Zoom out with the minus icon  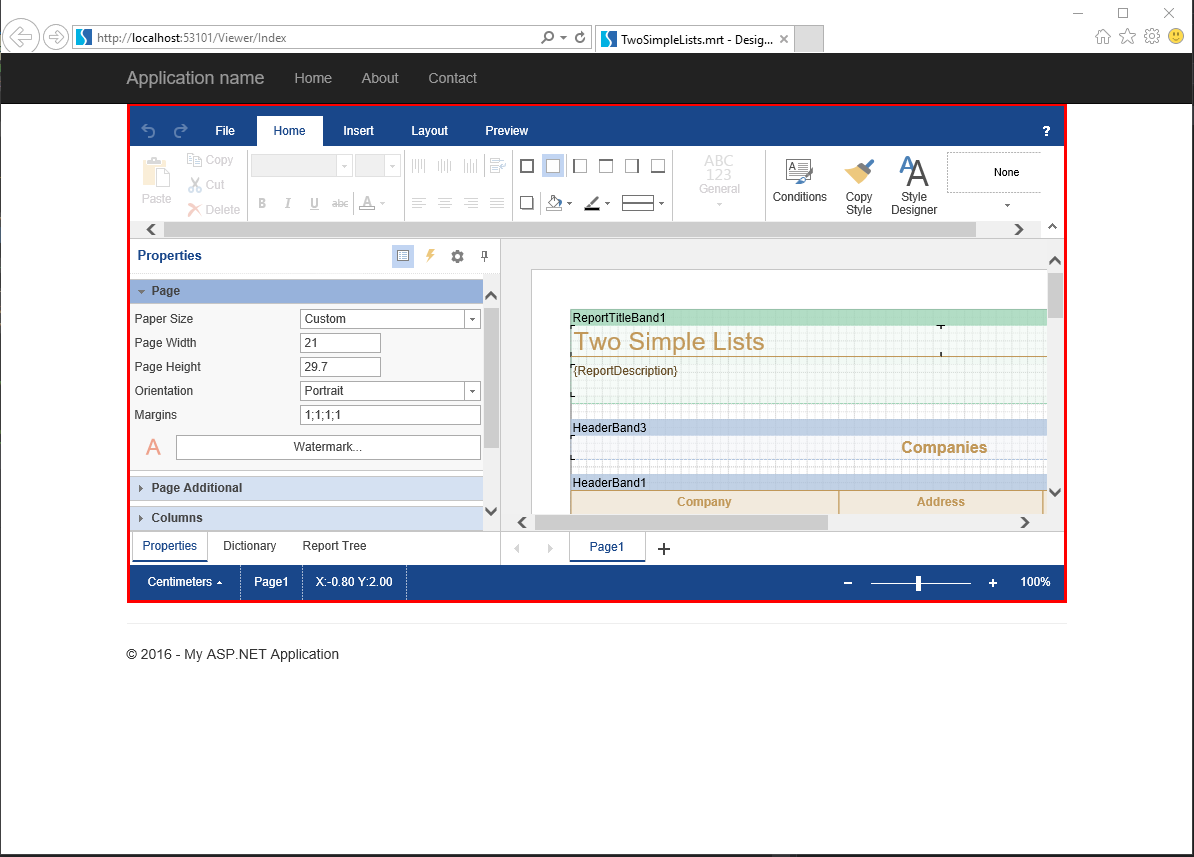point(848,583)
